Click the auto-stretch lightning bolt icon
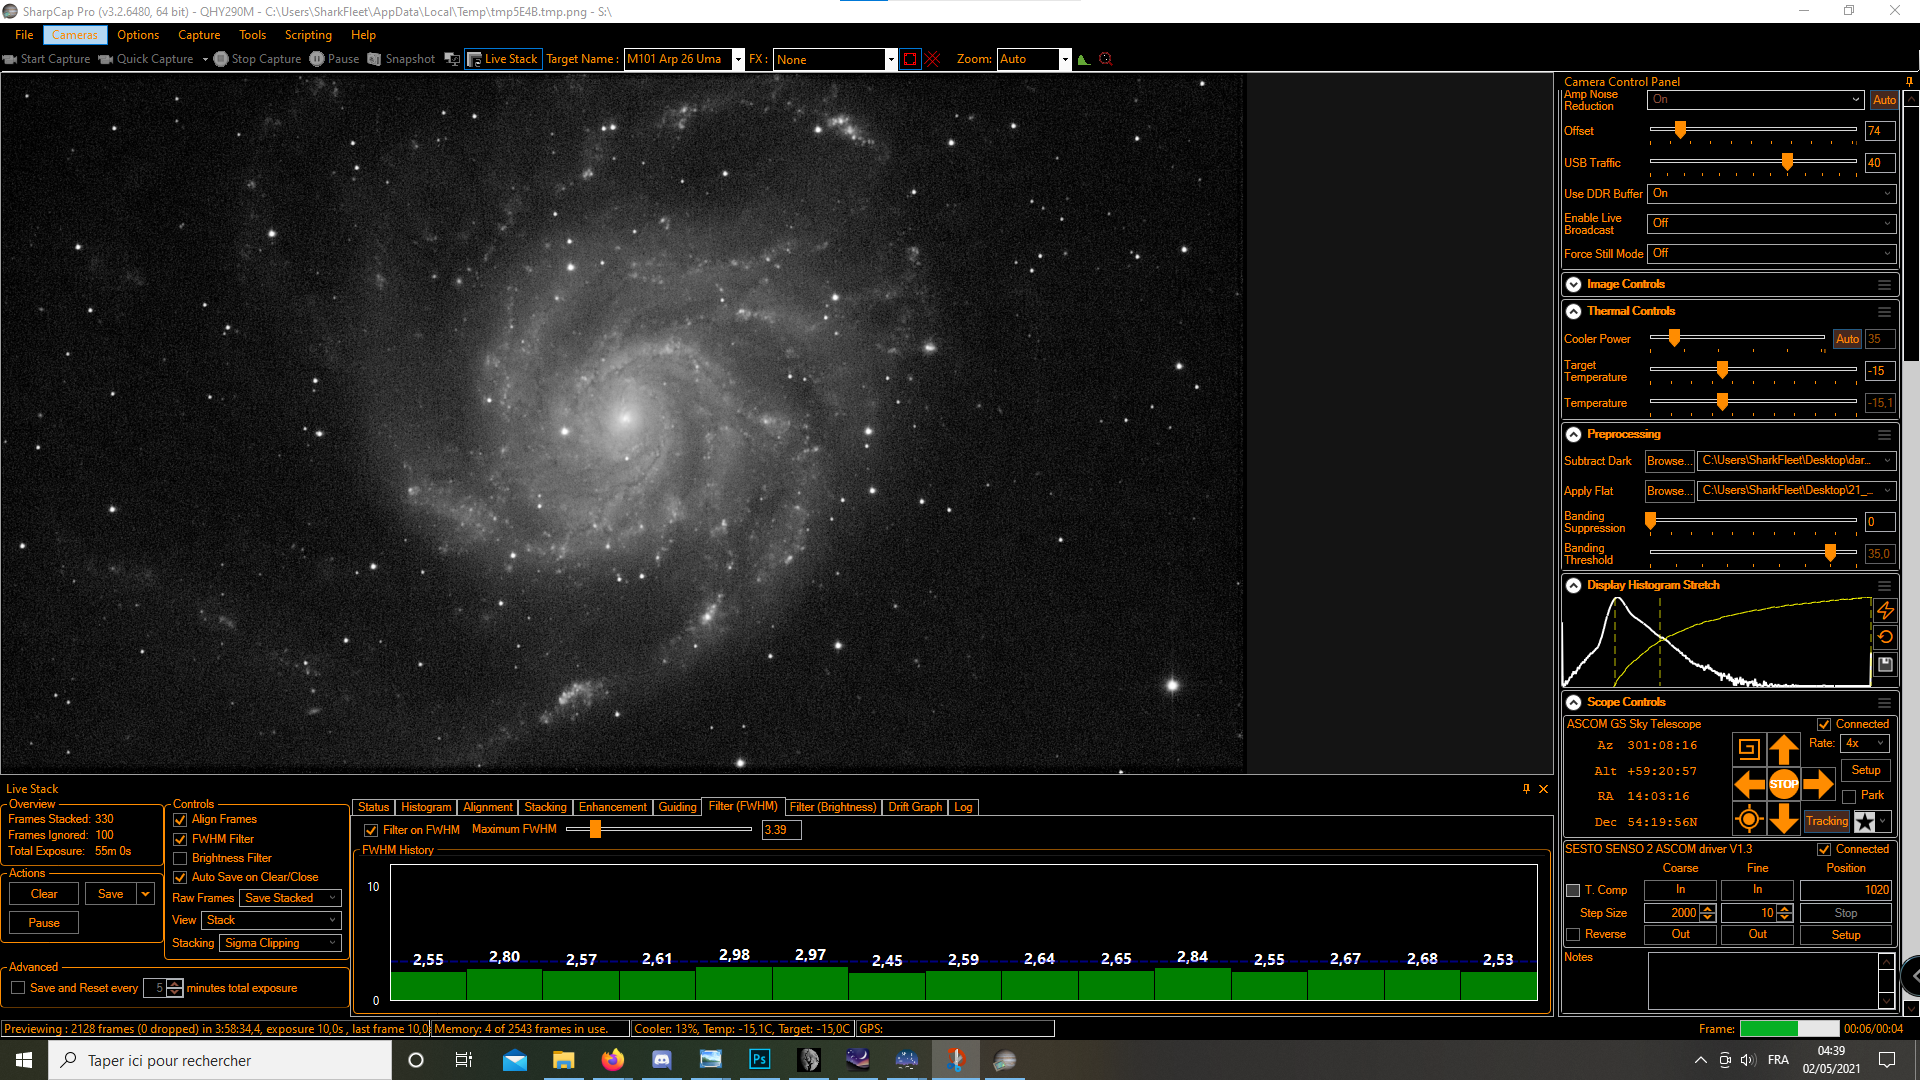The height and width of the screenshot is (1080, 1920). pyautogui.click(x=1885, y=610)
